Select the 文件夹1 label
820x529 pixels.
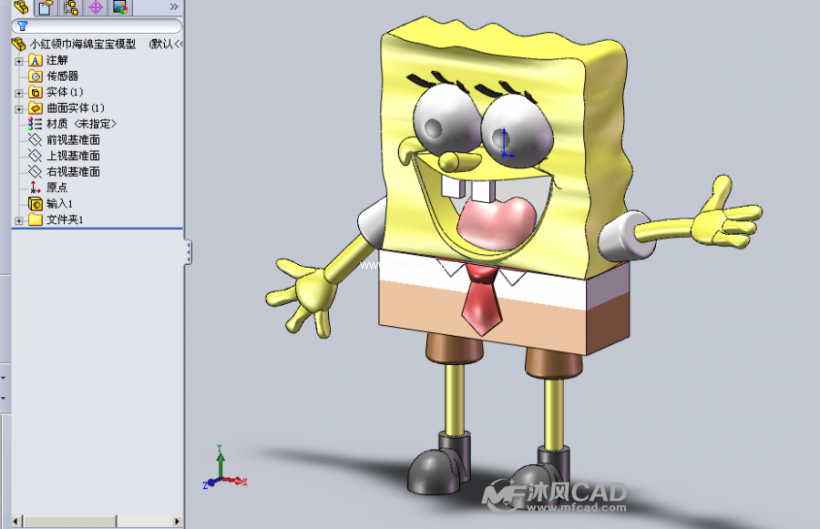pyautogui.click(x=65, y=220)
